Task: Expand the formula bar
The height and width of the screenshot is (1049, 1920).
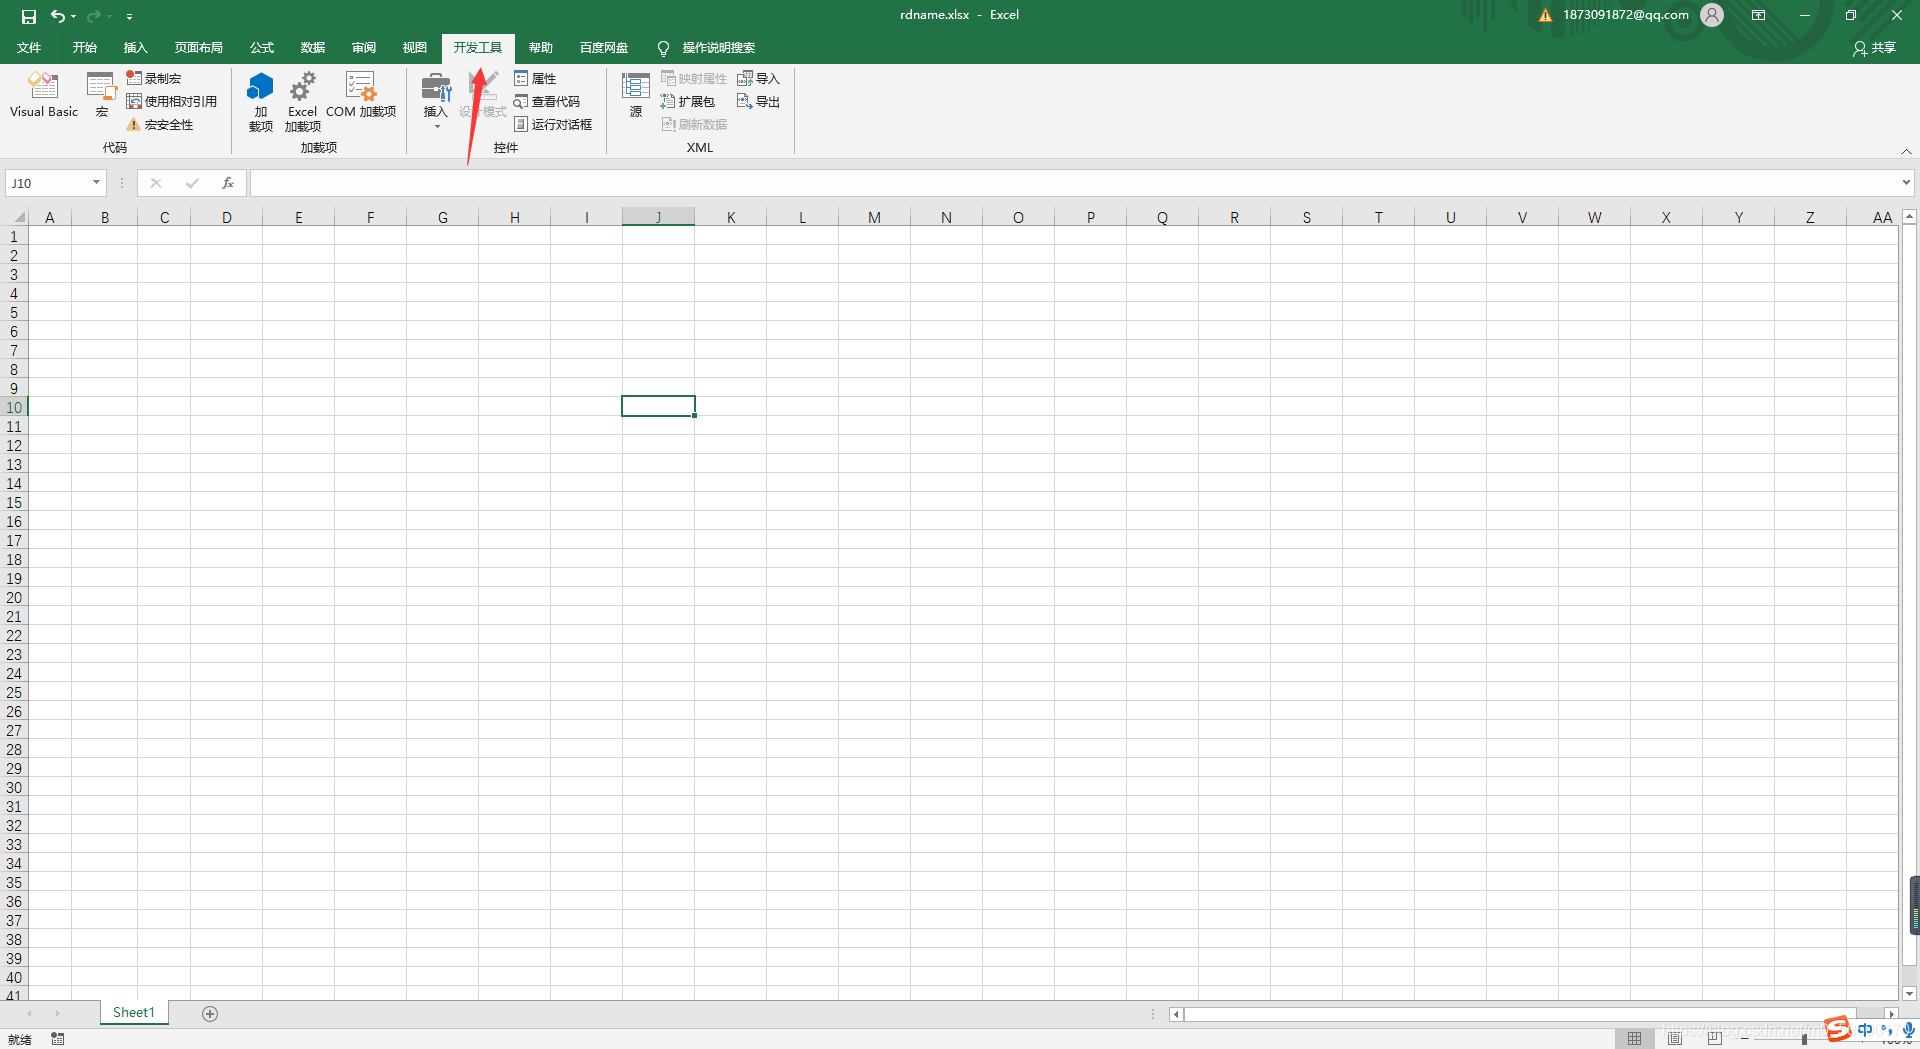Action: pos(1906,183)
